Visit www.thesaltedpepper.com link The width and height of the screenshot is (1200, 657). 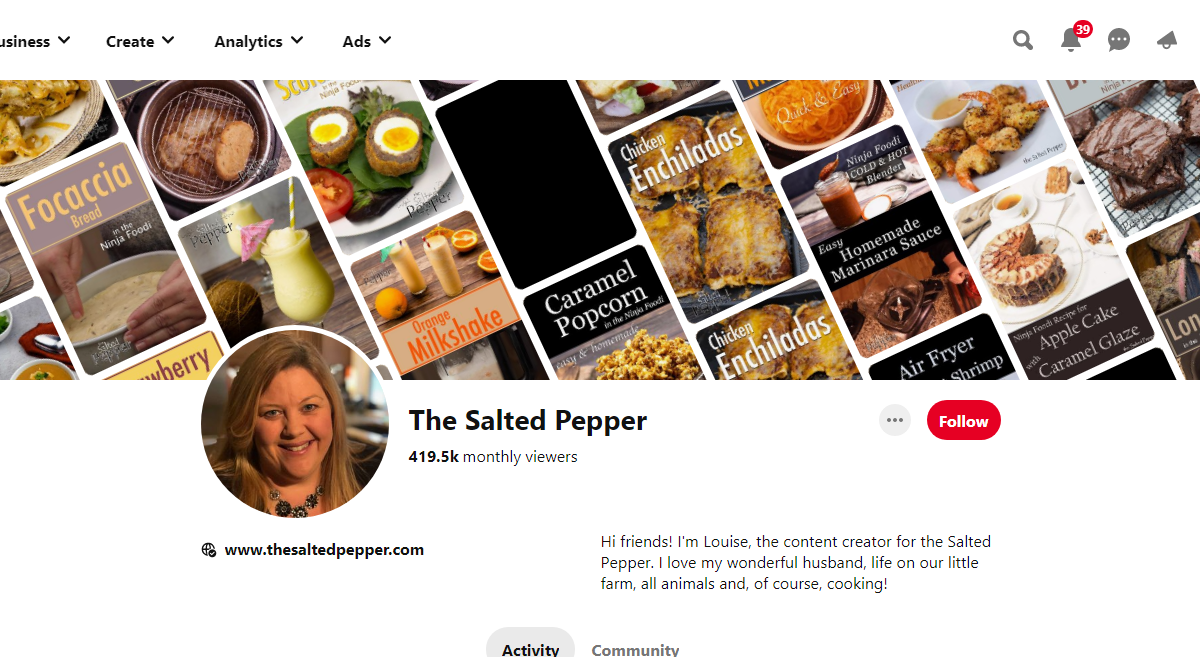[324, 549]
